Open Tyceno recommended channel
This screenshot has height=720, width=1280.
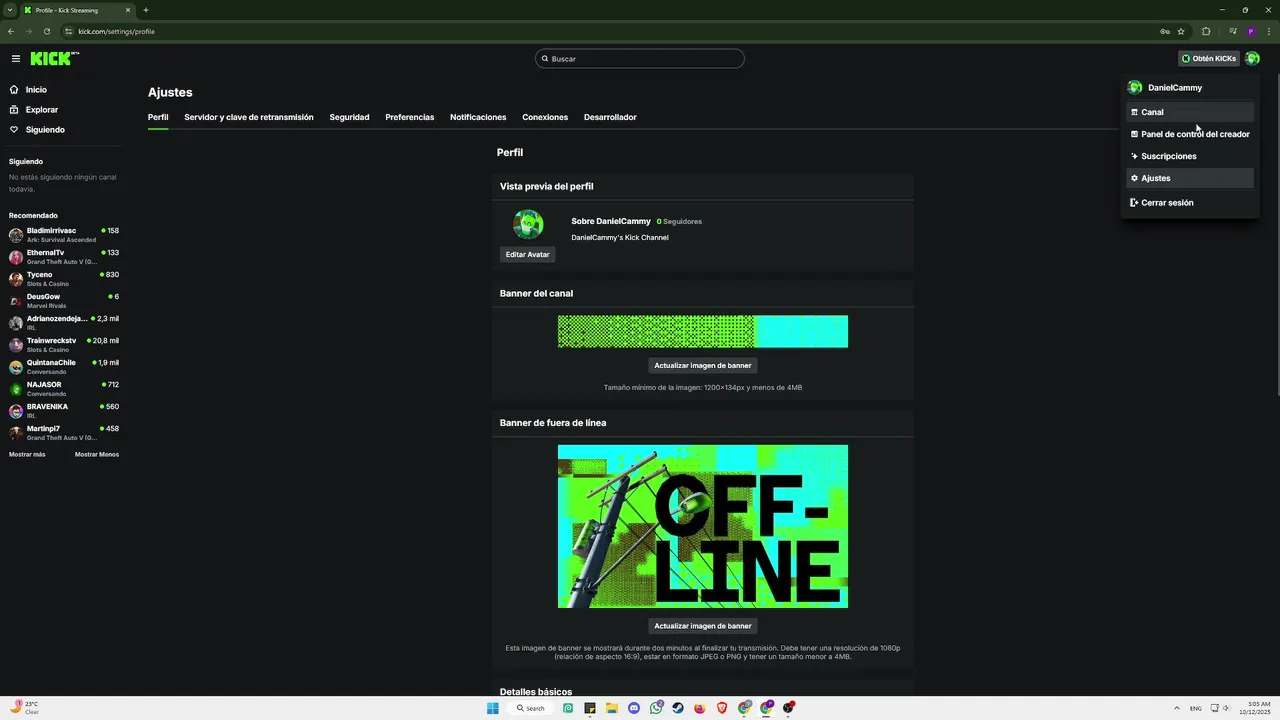pyautogui.click(x=64, y=279)
